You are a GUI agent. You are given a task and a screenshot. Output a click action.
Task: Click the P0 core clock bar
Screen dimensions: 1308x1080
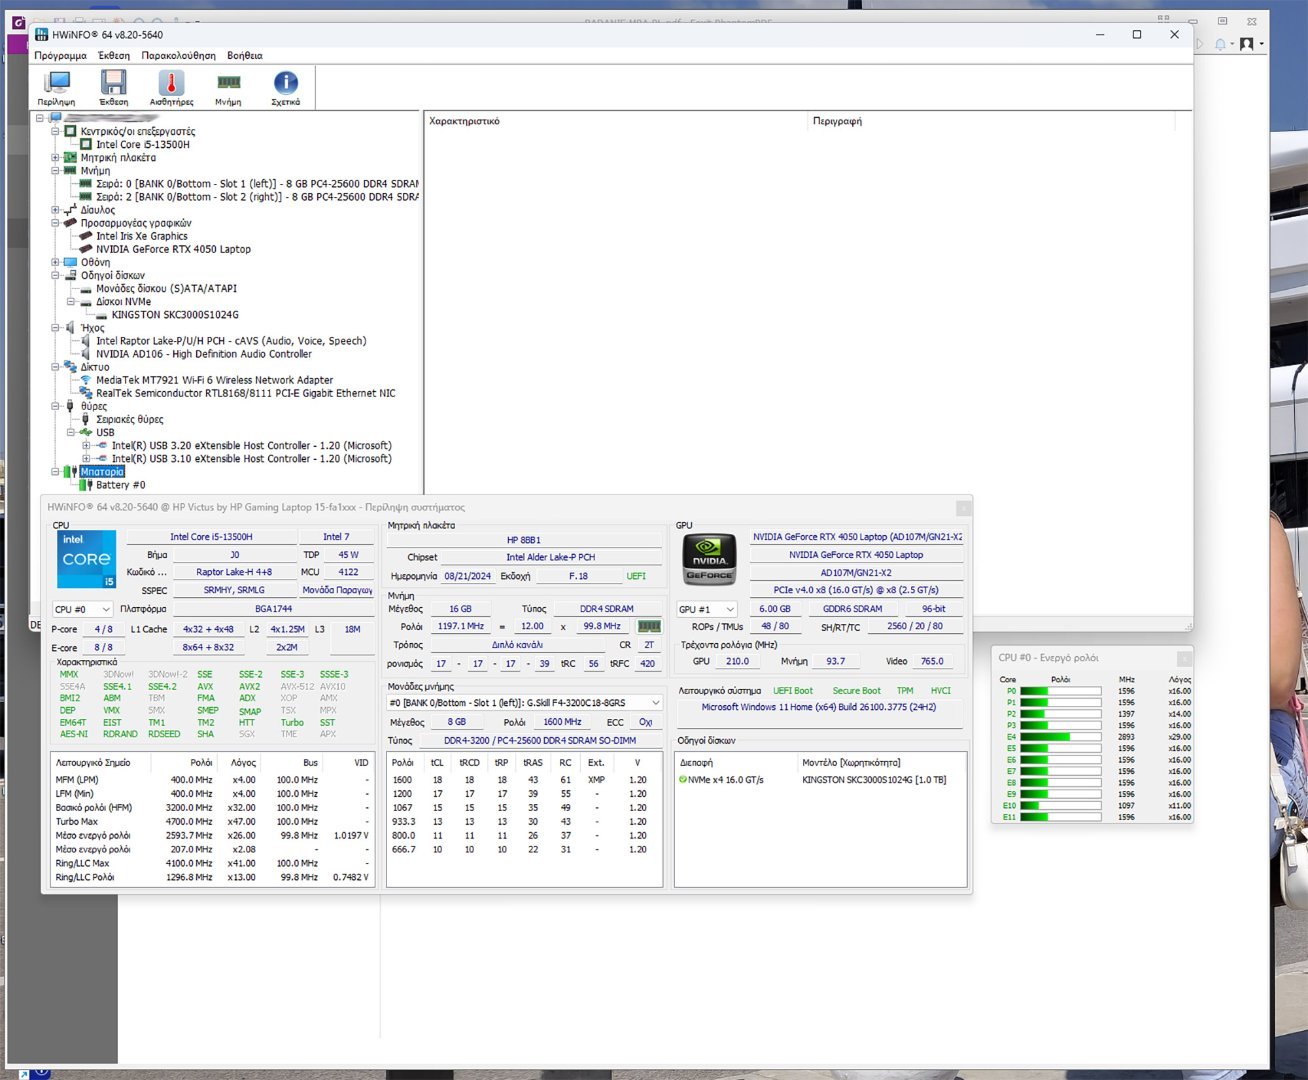point(1060,691)
